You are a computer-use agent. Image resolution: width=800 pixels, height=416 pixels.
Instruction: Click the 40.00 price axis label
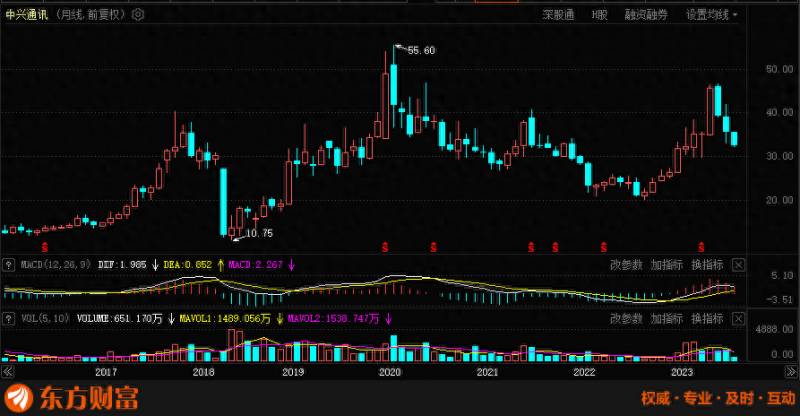780,113
